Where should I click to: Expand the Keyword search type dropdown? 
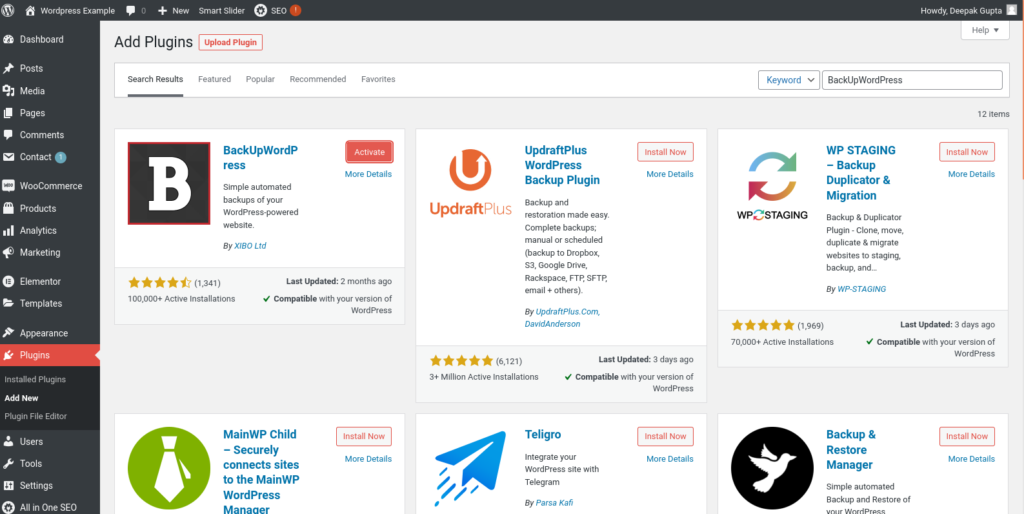[788, 80]
